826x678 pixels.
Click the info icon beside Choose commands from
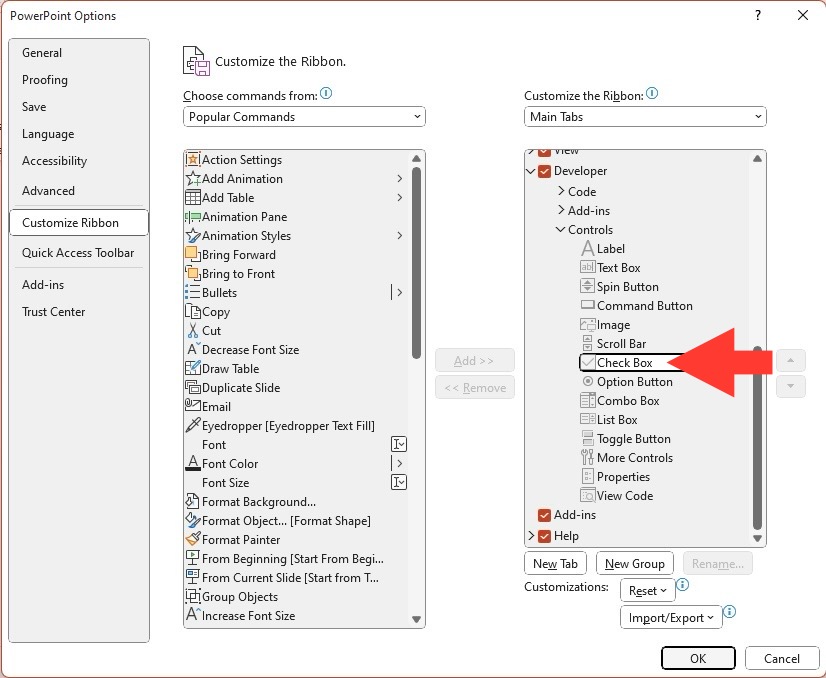pos(326,93)
